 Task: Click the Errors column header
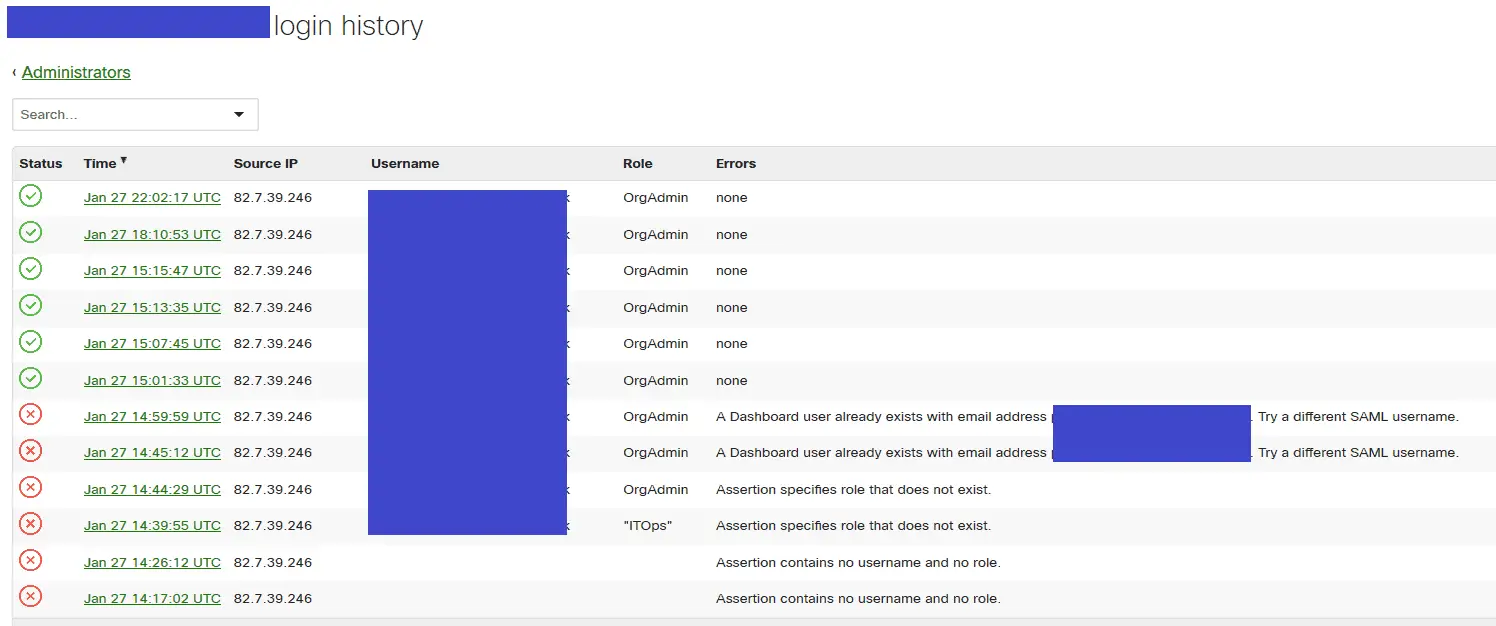tap(736, 163)
